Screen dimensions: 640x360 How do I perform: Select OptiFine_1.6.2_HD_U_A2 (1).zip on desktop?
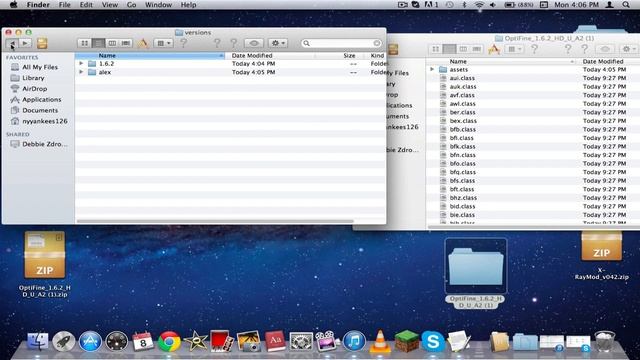(x=44, y=264)
